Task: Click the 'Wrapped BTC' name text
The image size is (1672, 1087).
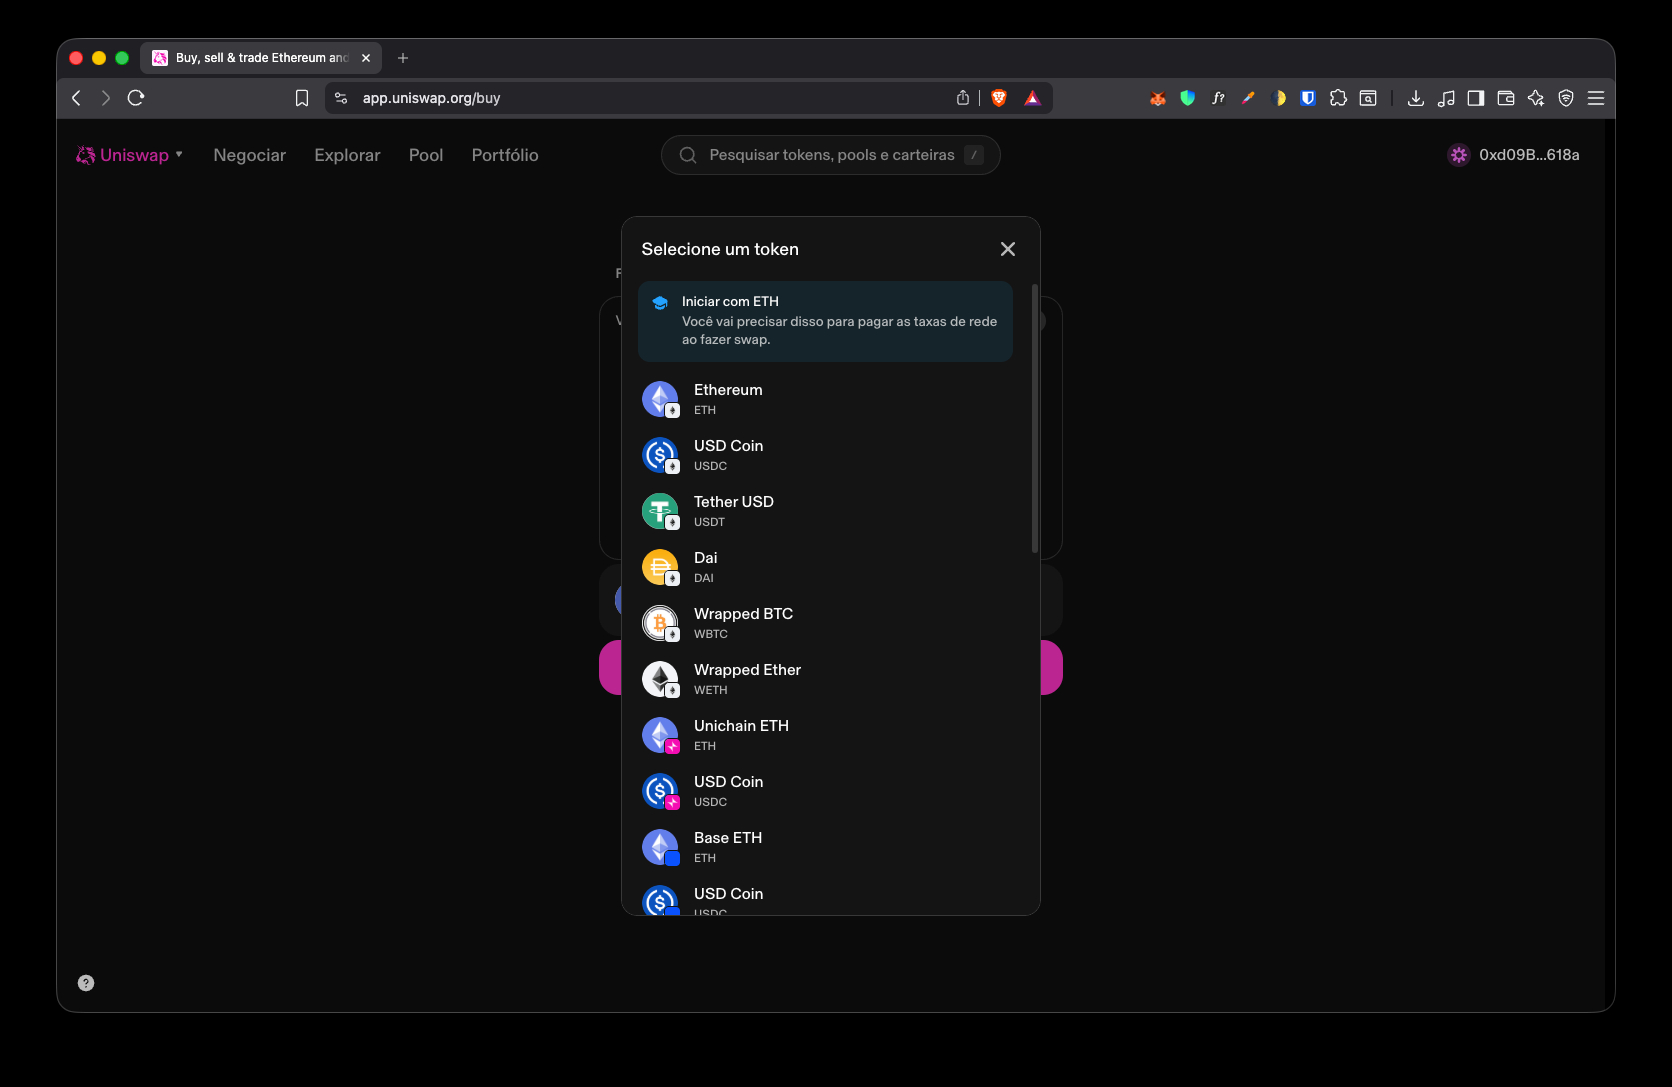Action: [x=743, y=614]
